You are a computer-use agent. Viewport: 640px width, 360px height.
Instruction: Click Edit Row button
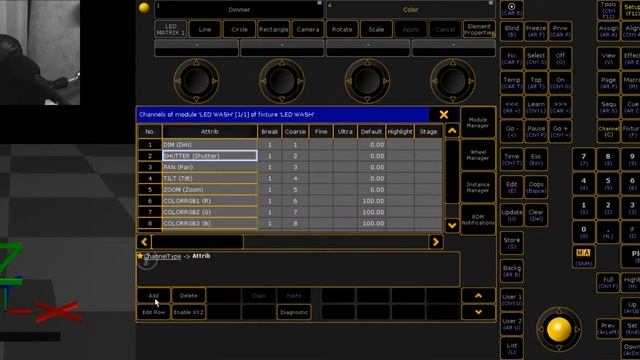tap(153, 312)
